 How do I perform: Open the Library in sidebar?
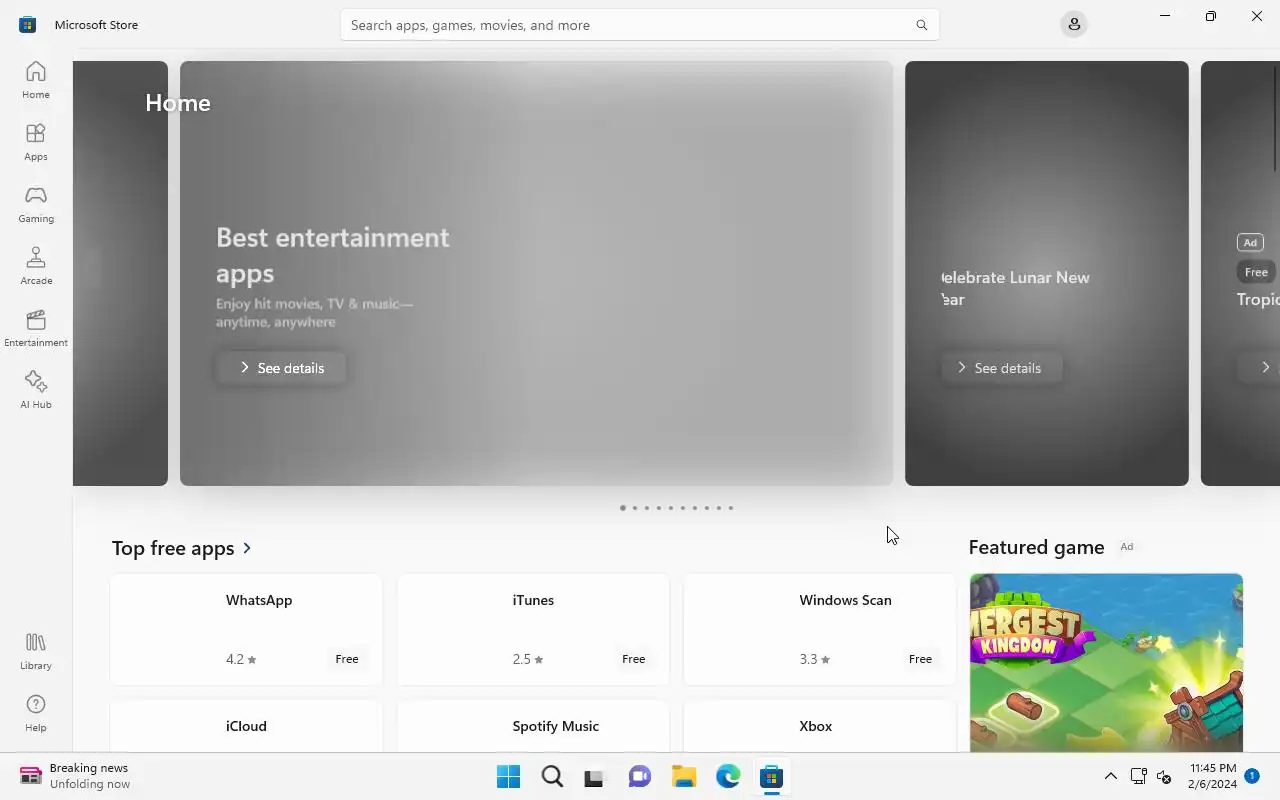(x=36, y=651)
